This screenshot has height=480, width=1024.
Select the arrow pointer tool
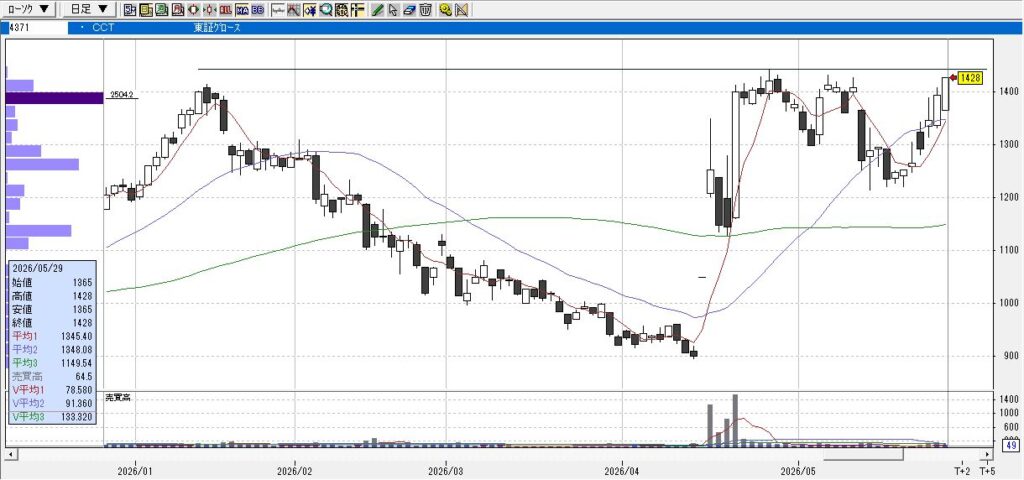tap(393, 10)
